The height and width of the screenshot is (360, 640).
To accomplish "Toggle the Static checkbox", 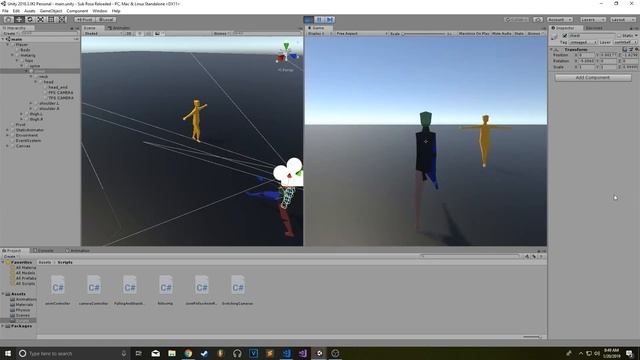I will [x=619, y=36].
